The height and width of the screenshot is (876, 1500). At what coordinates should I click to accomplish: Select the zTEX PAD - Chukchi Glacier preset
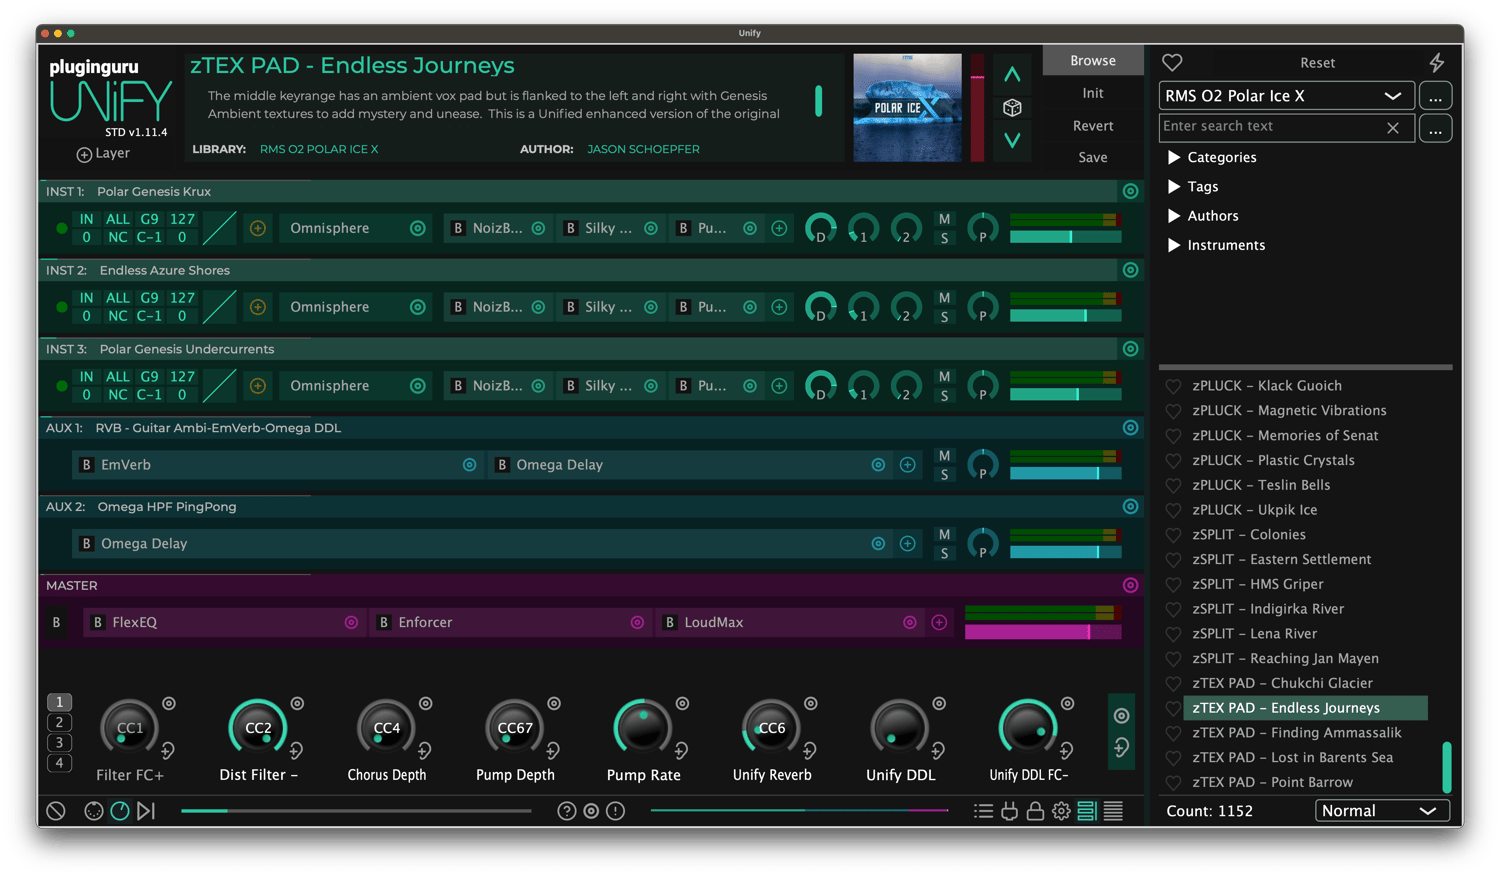(x=1282, y=683)
